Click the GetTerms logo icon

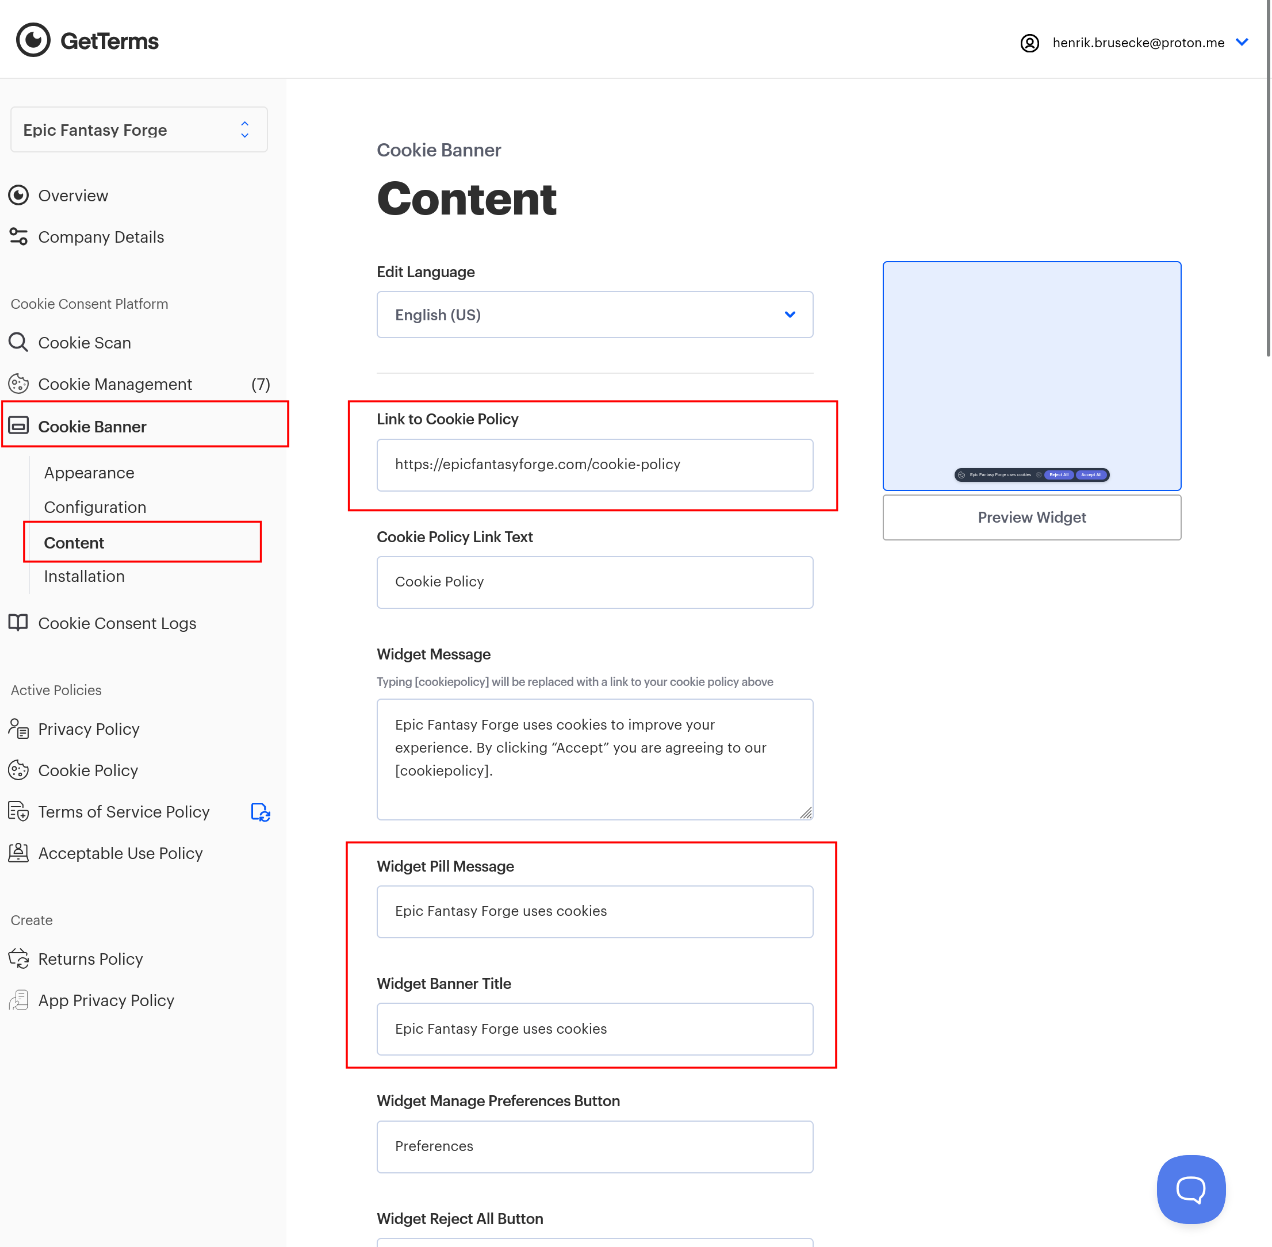point(33,40)
